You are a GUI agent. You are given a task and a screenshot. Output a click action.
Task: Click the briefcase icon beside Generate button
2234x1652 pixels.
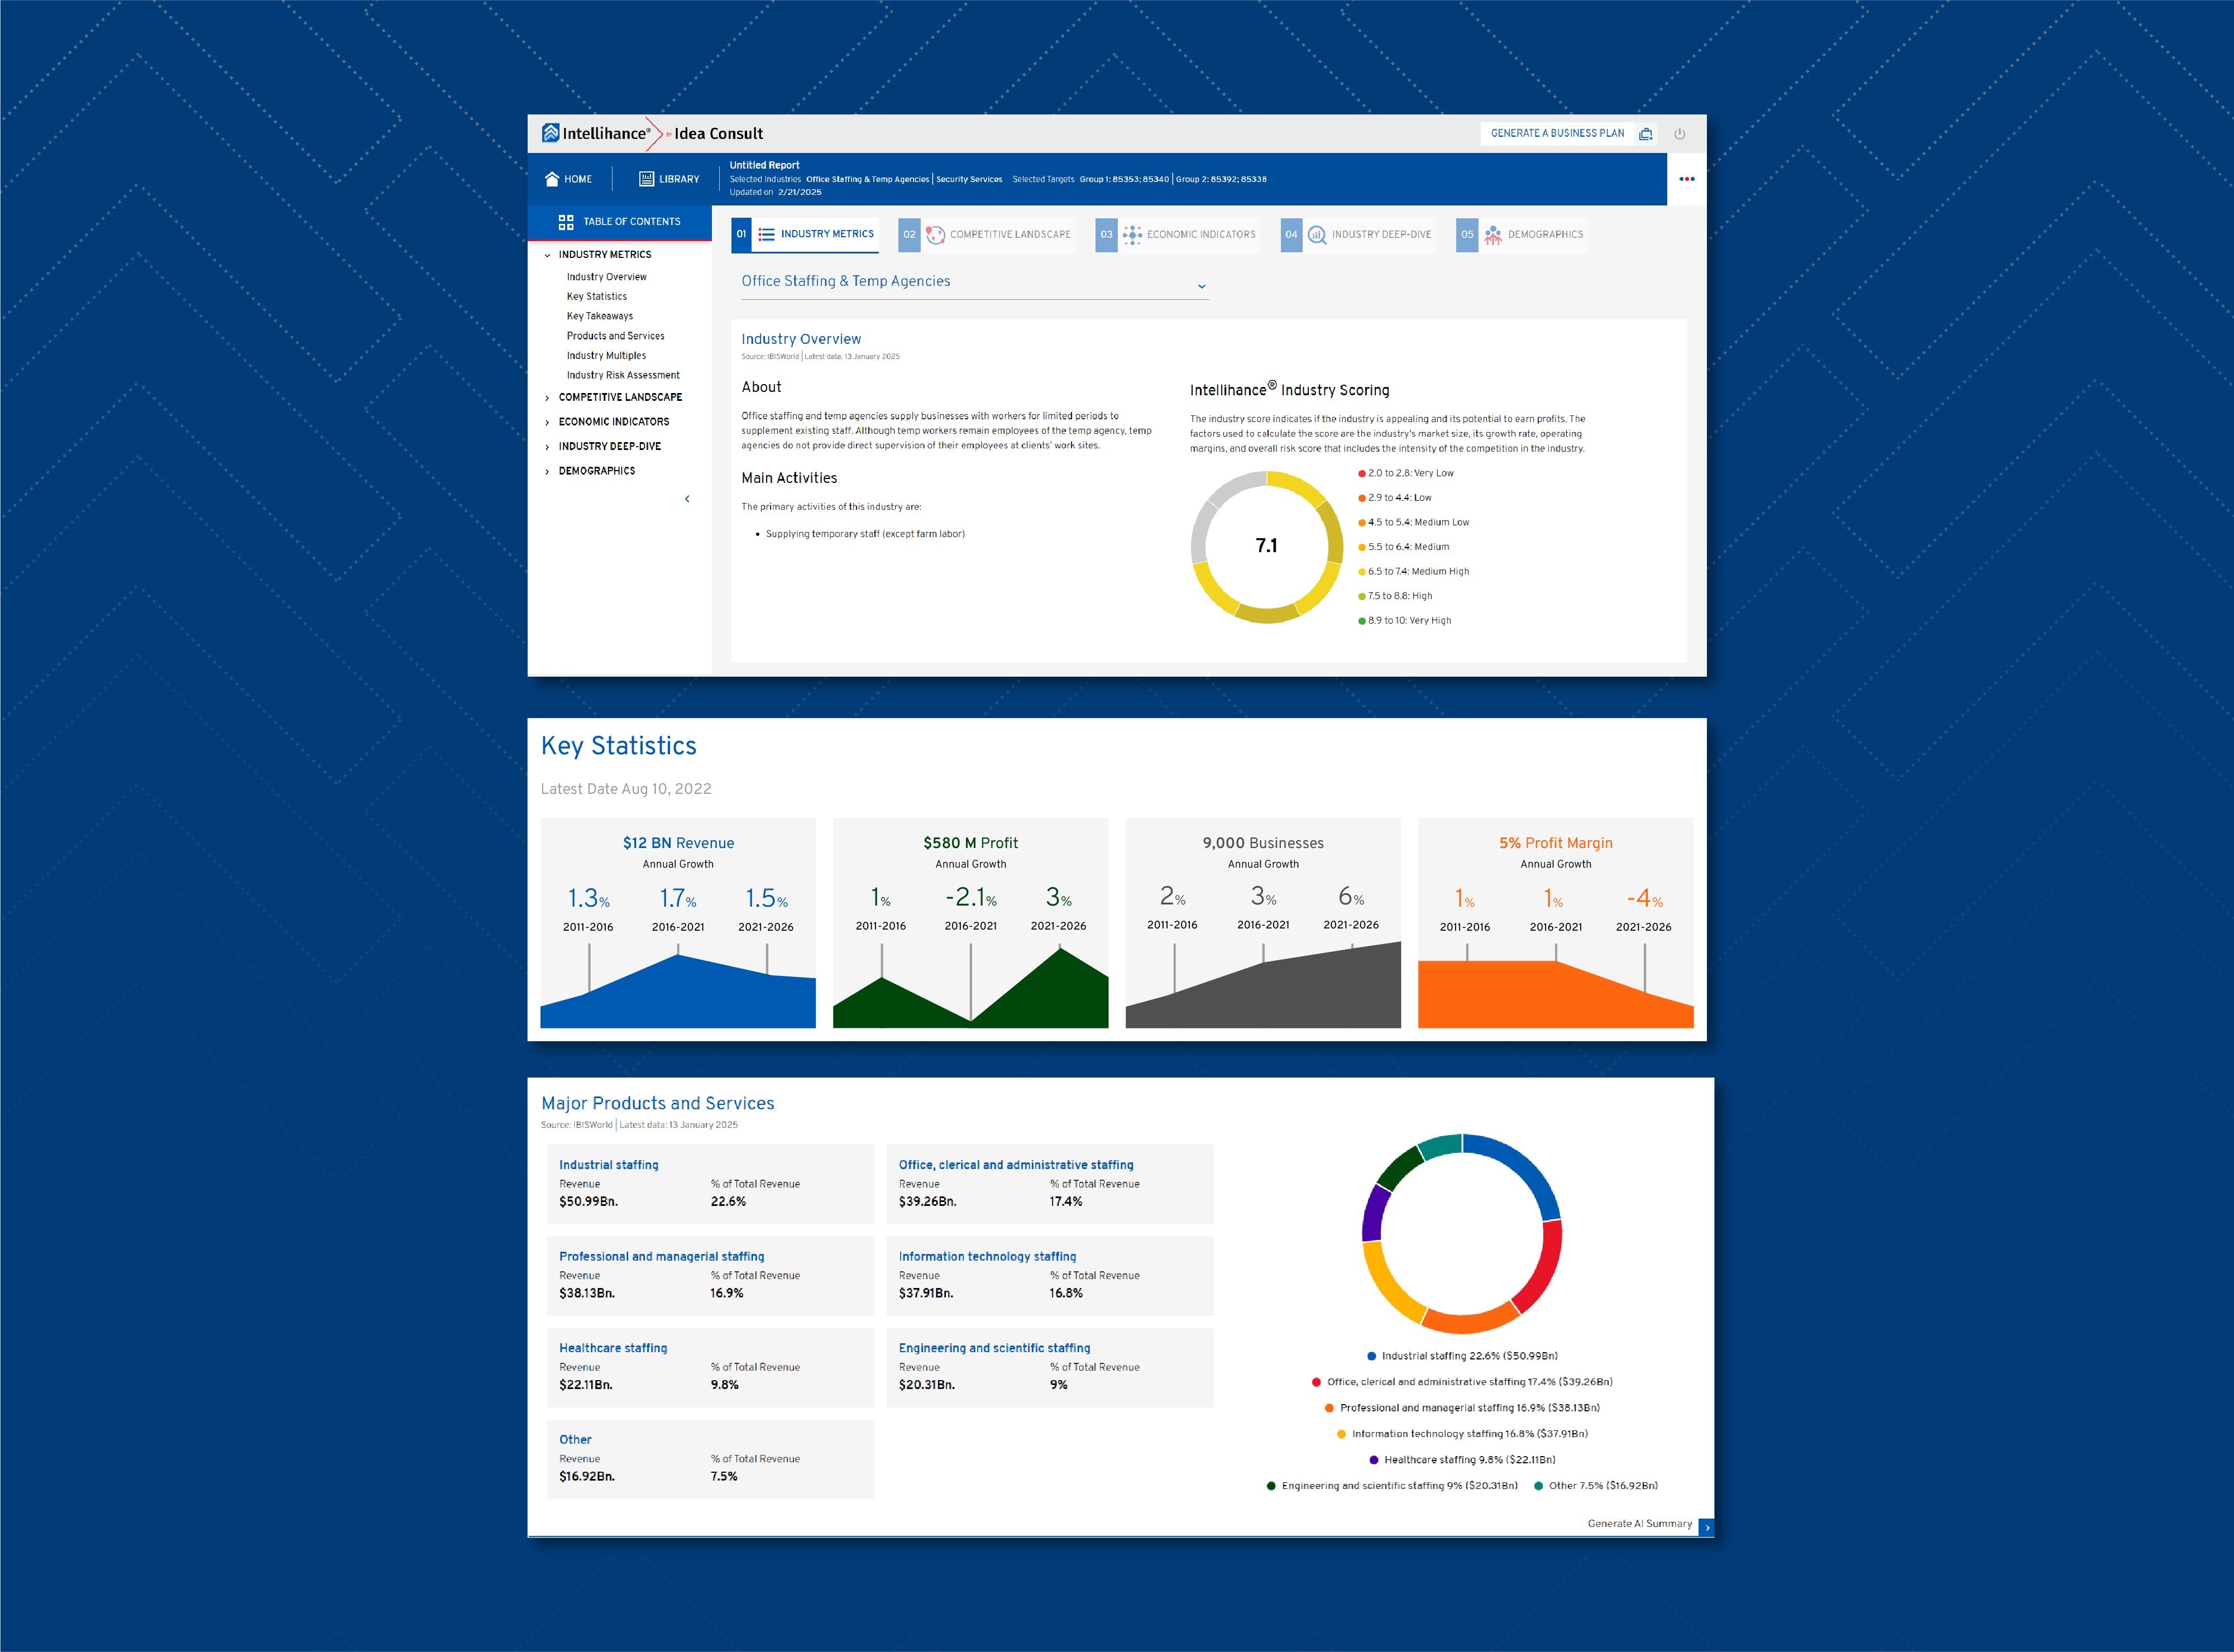pyautogui.click(x=1645, y=134)
